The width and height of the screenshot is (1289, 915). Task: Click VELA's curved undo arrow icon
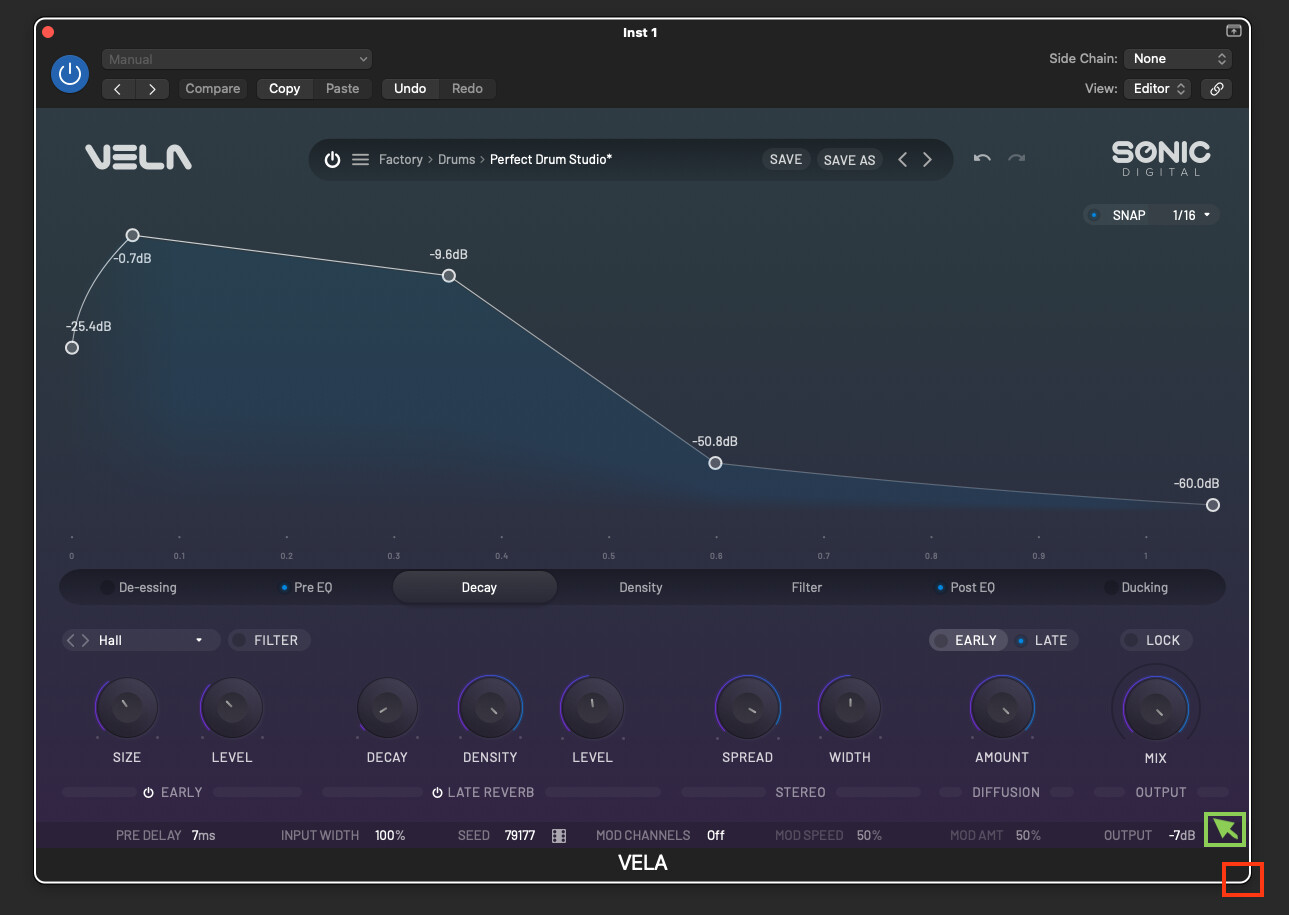(982, 159)
